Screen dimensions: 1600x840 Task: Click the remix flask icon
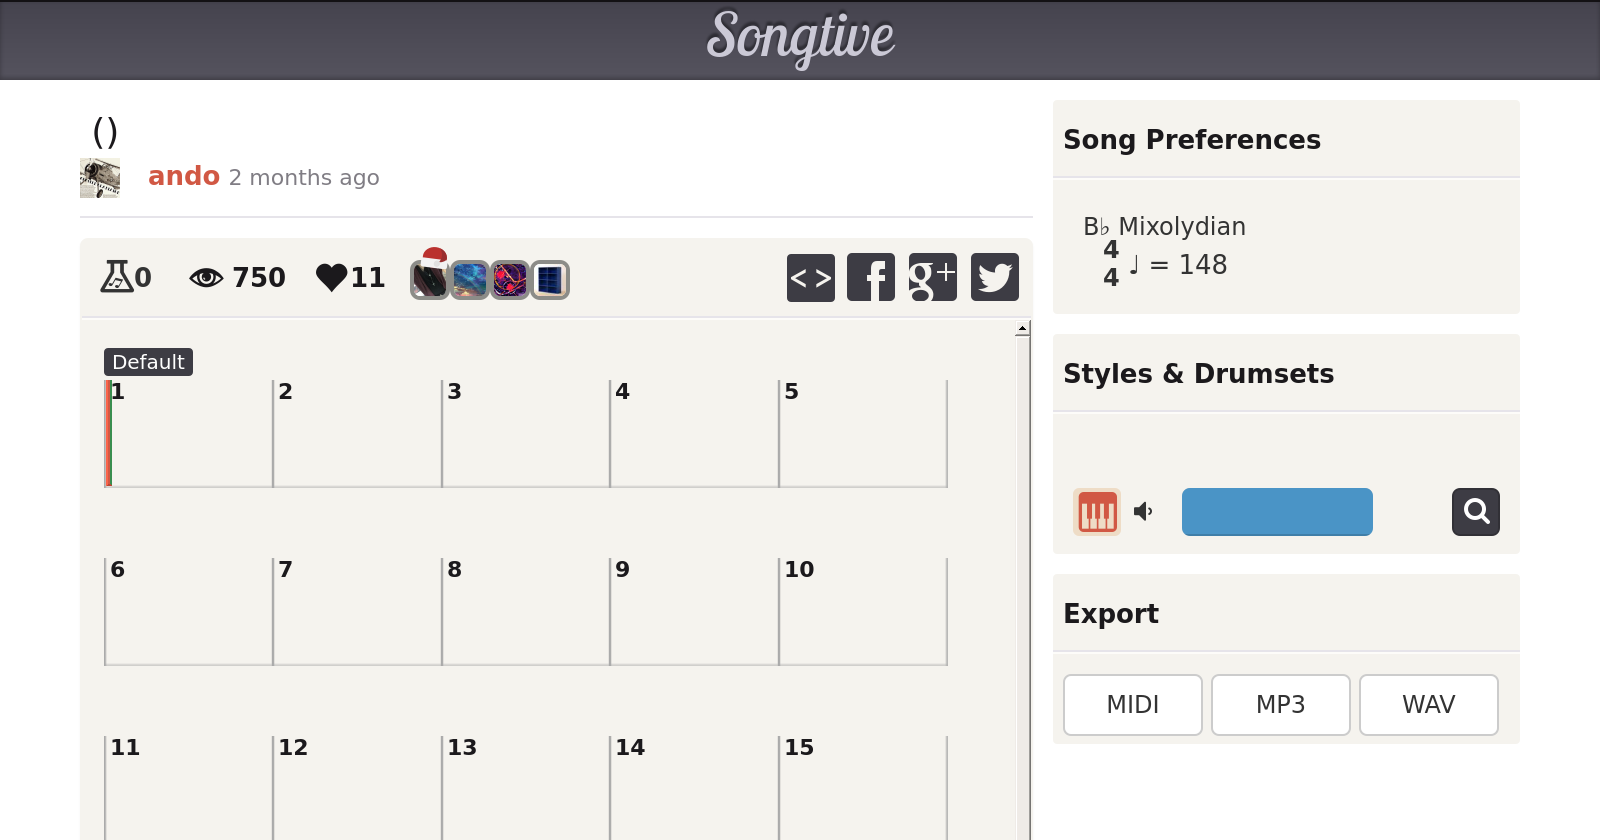pos(116,276)
